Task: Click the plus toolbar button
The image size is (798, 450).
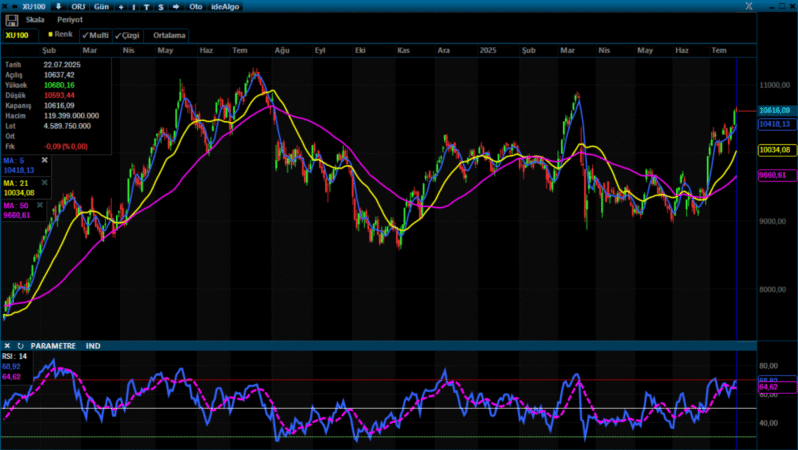Action: coord(121,7)
